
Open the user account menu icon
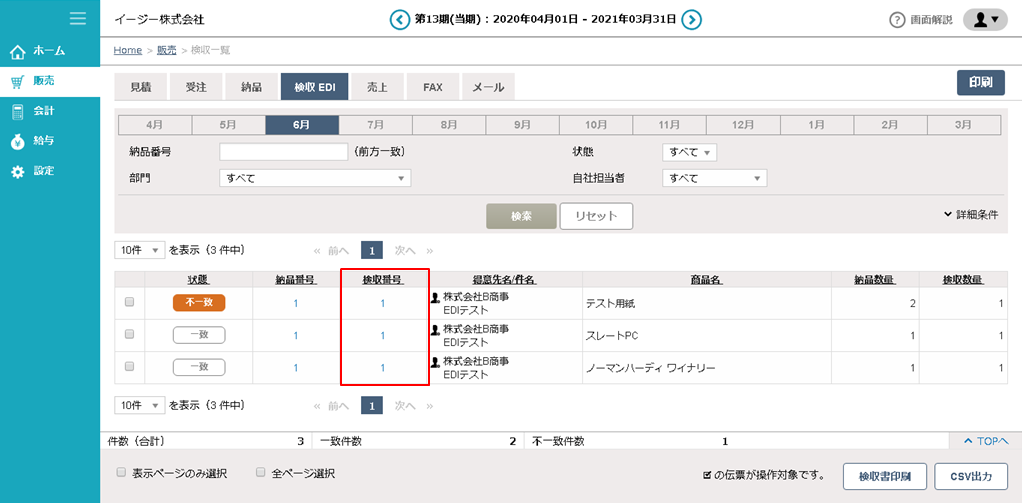point(985,19)
